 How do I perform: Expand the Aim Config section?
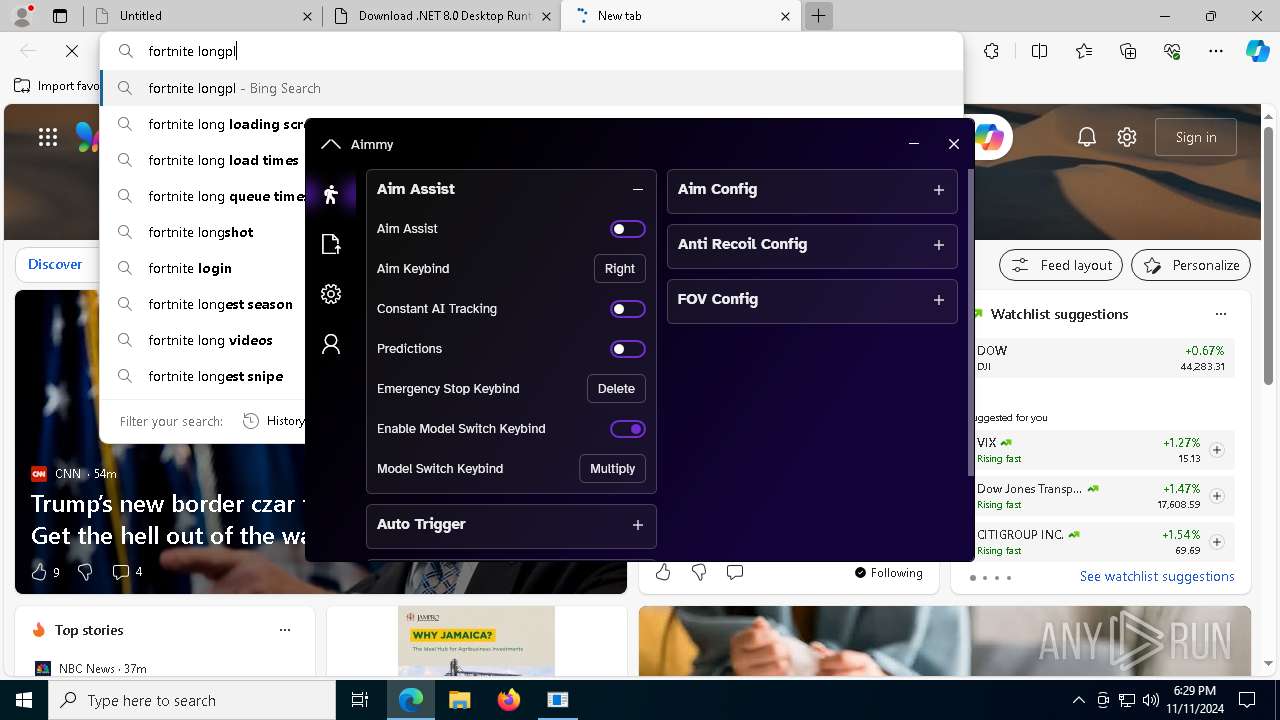[x=939, y=190]
